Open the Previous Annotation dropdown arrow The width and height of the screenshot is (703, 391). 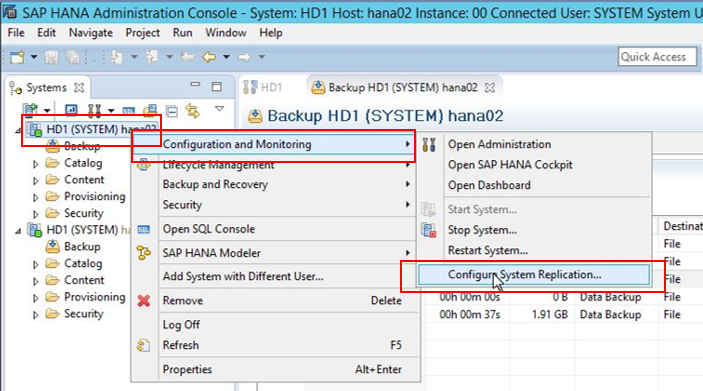pos(169,57)
